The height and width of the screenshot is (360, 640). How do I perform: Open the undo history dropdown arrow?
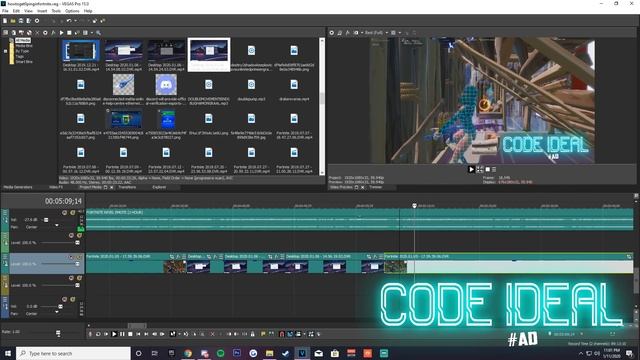[75, 21]
